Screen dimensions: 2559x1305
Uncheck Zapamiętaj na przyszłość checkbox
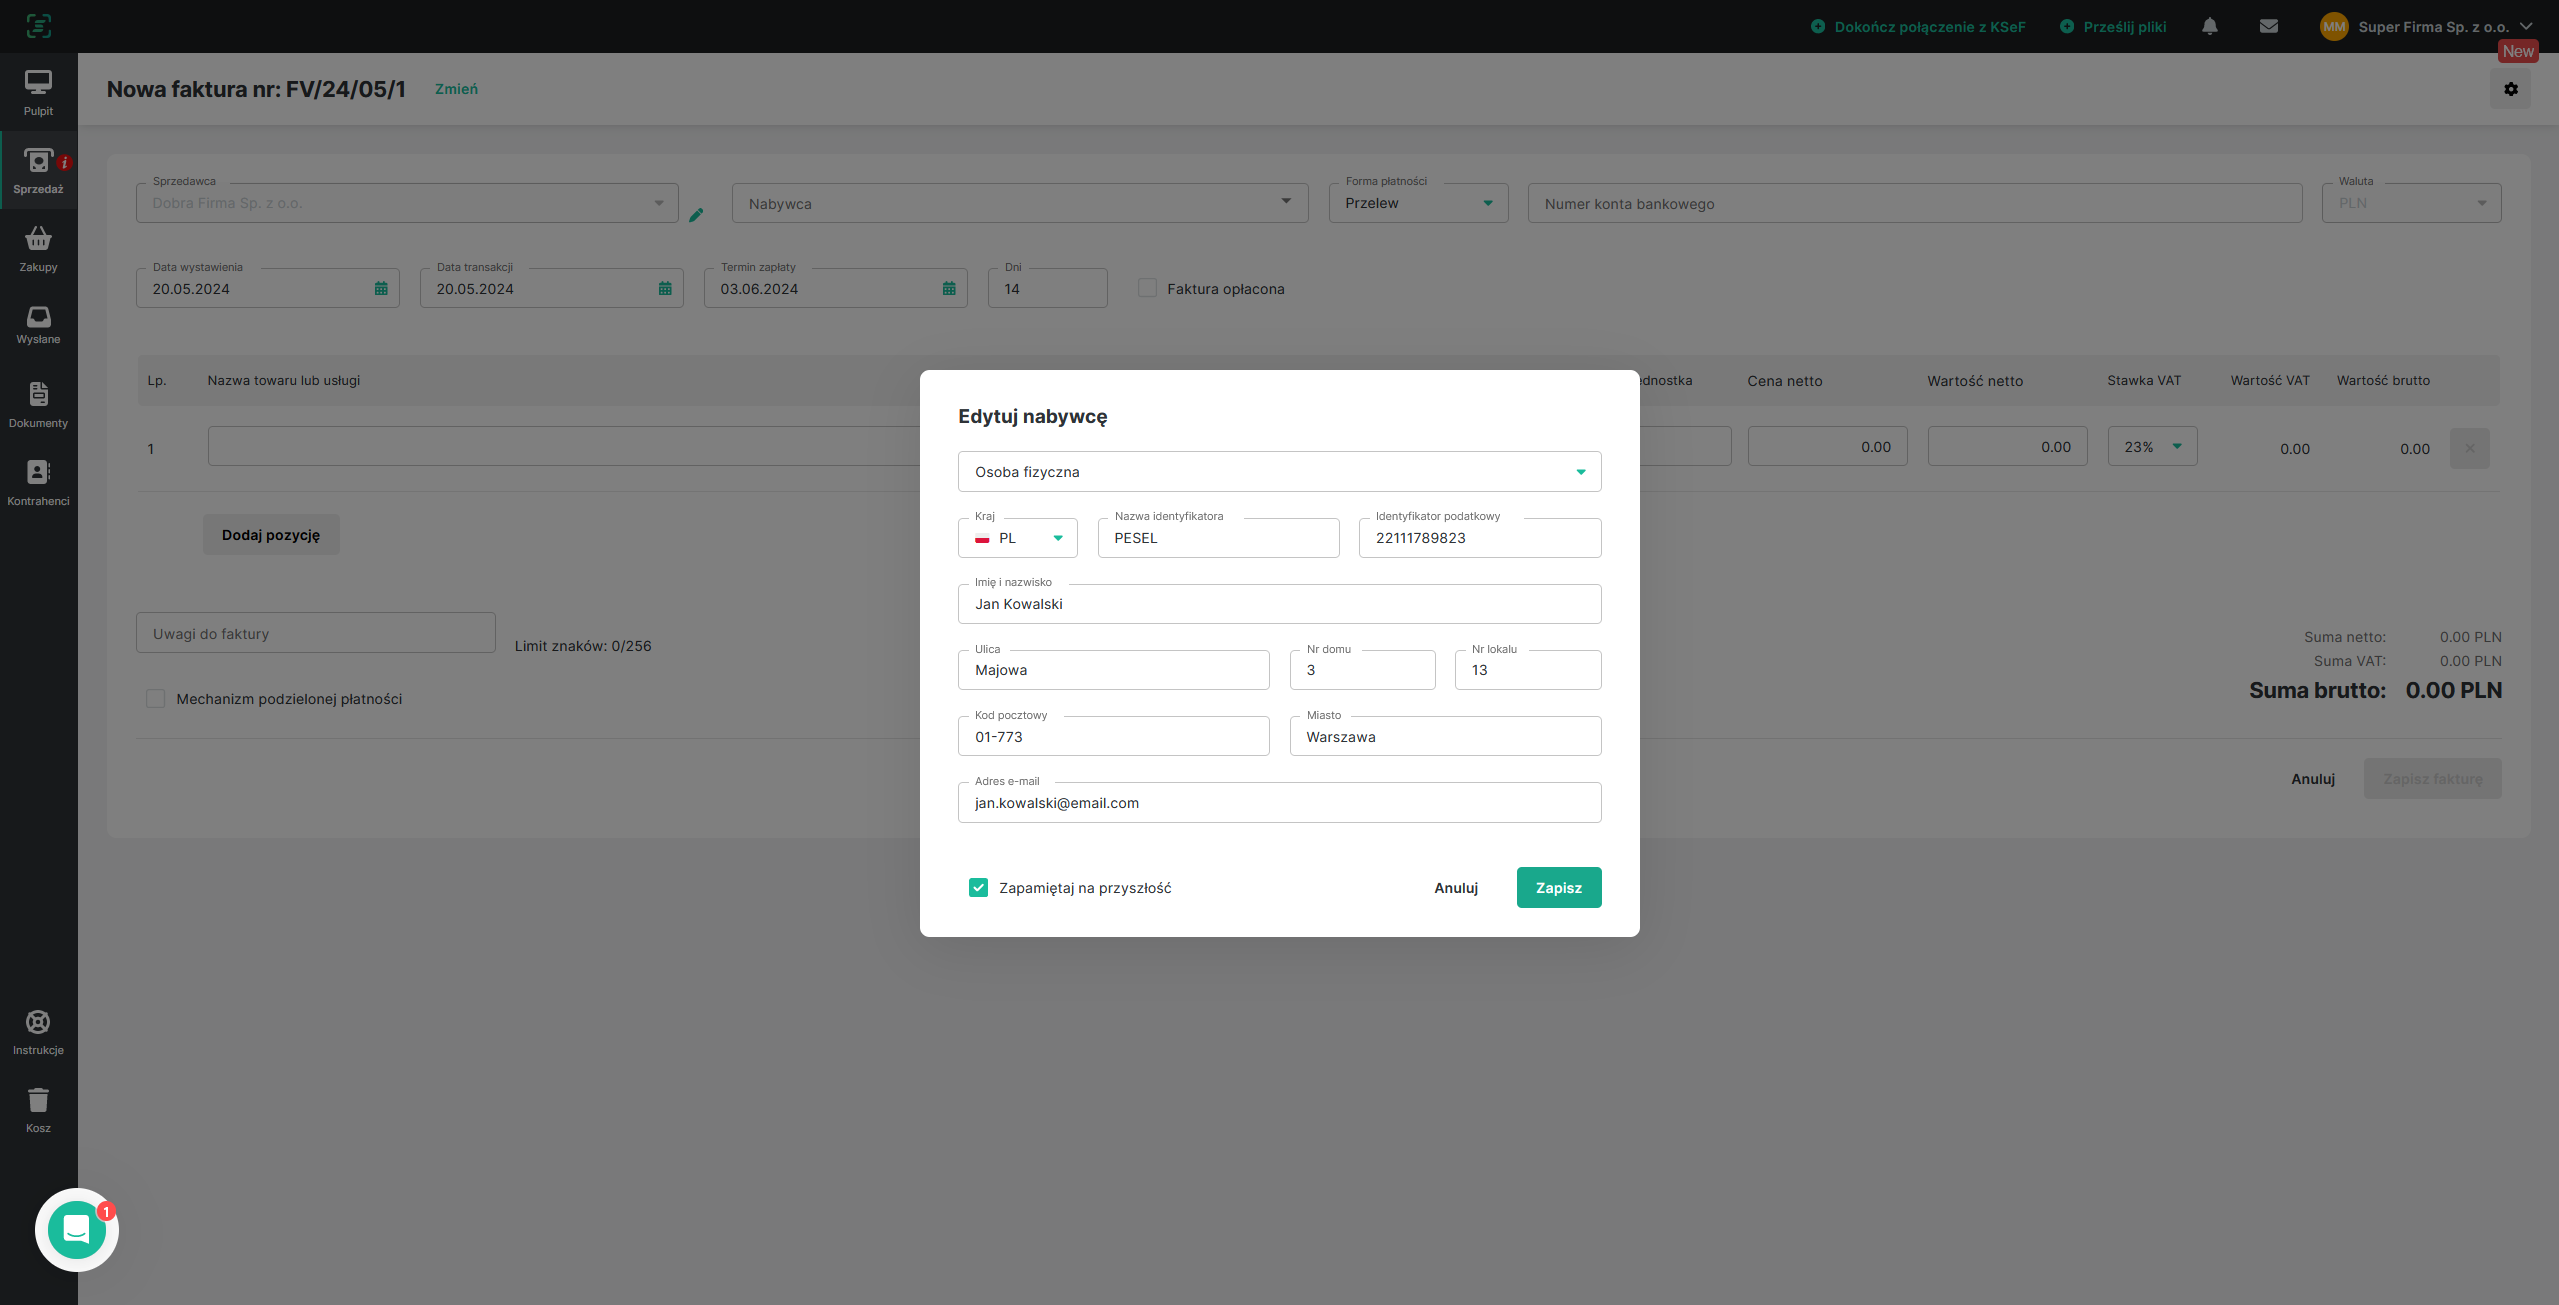click(x=978, y=888)
